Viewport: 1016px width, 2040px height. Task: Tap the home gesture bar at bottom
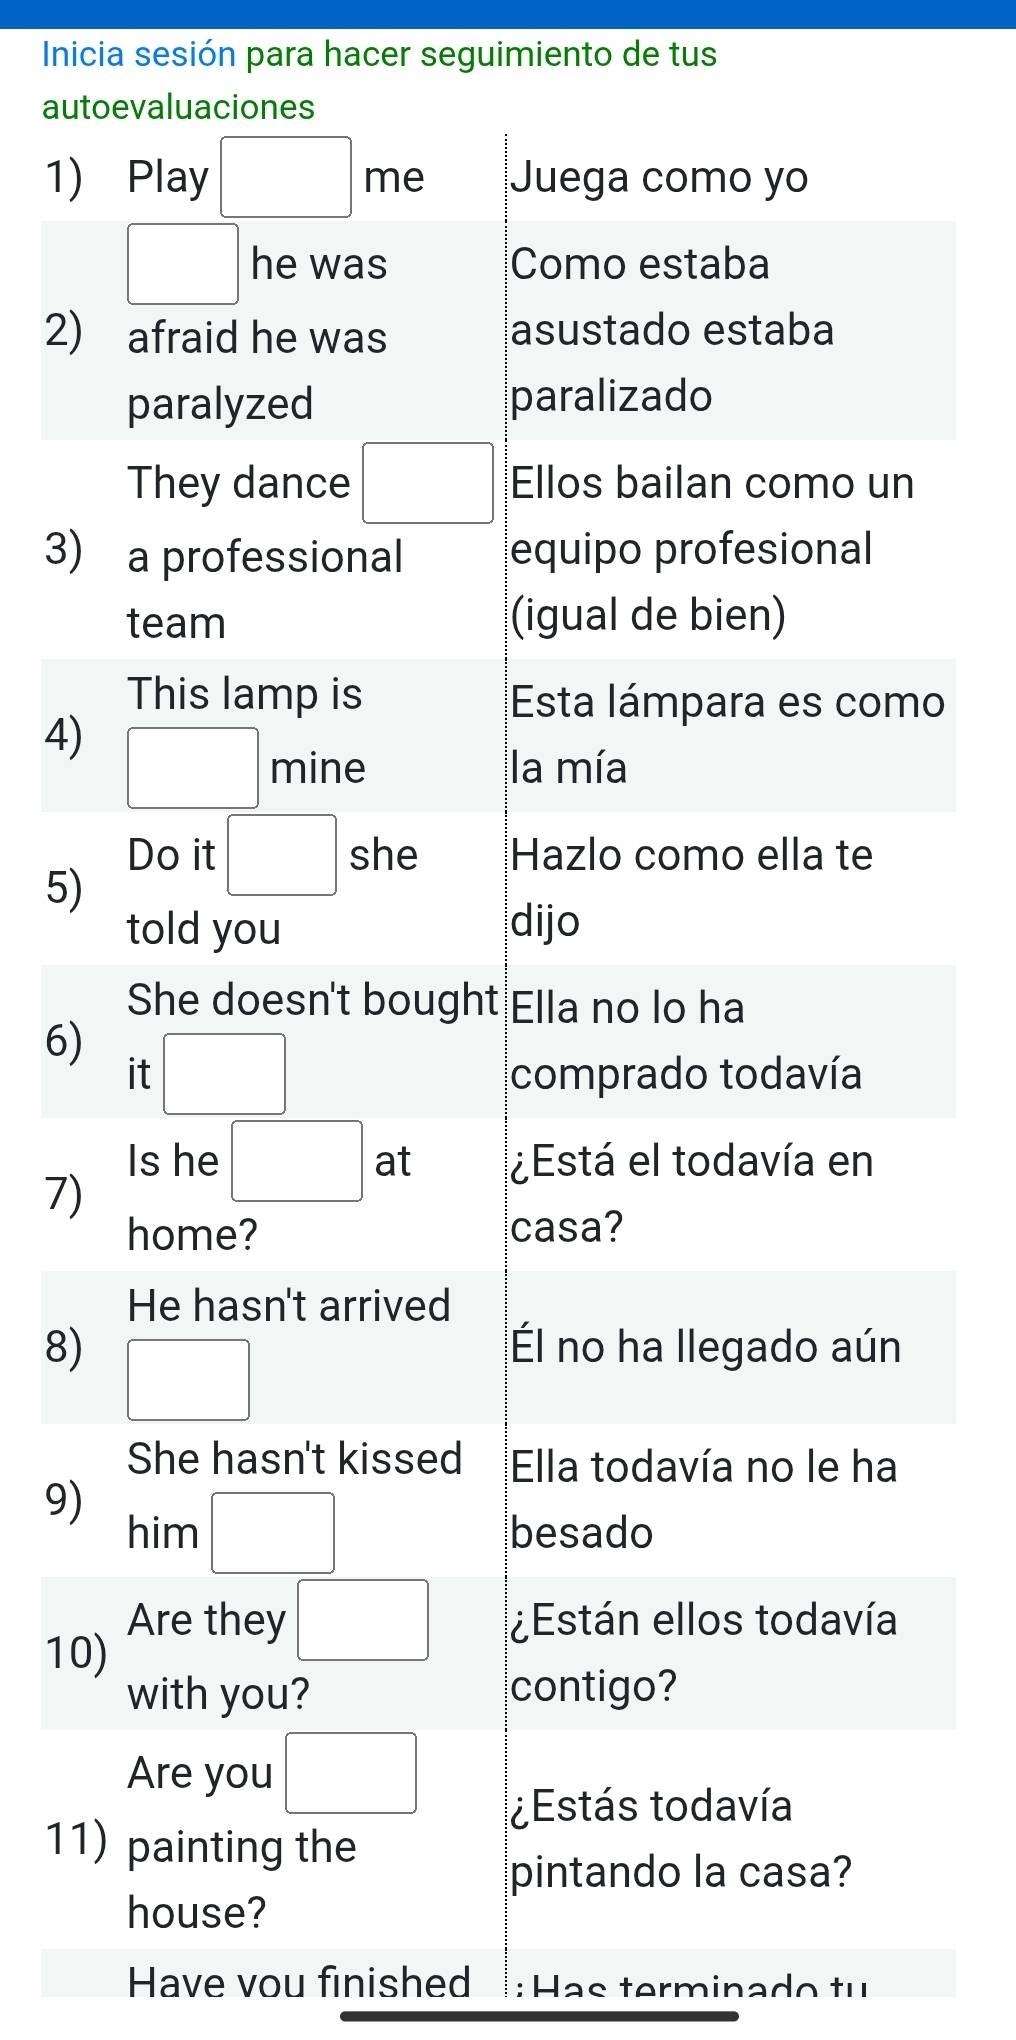click(x=539, y=2016)
